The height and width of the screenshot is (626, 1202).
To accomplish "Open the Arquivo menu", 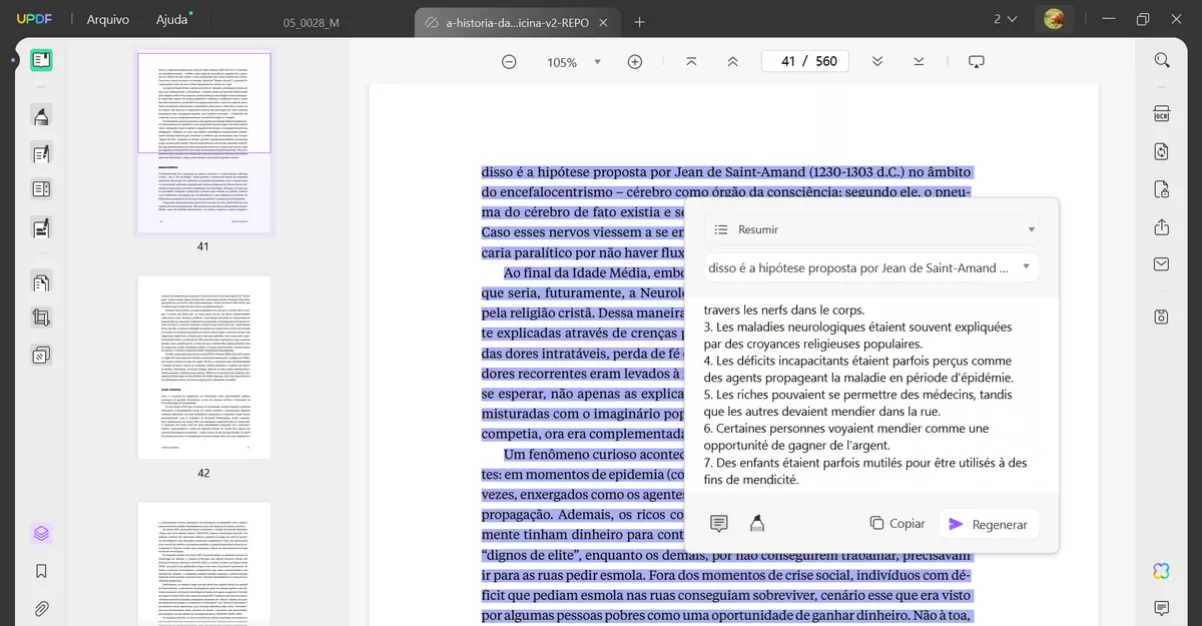I will pyautogui.click(x=108, y=19).
